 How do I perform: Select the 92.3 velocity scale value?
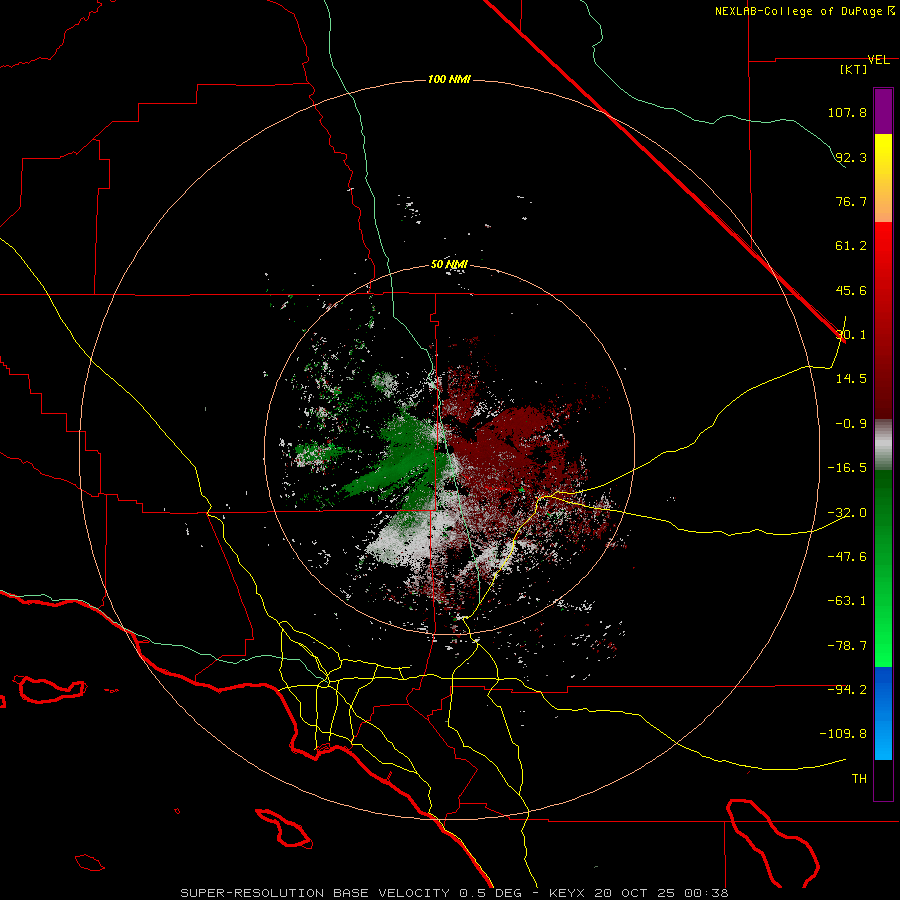click(851, 157)
